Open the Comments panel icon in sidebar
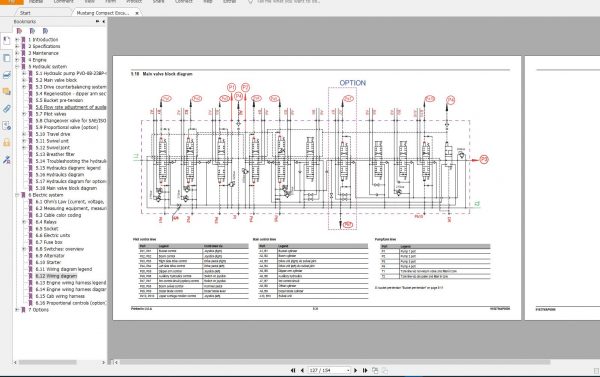 [x=7, y=92]
